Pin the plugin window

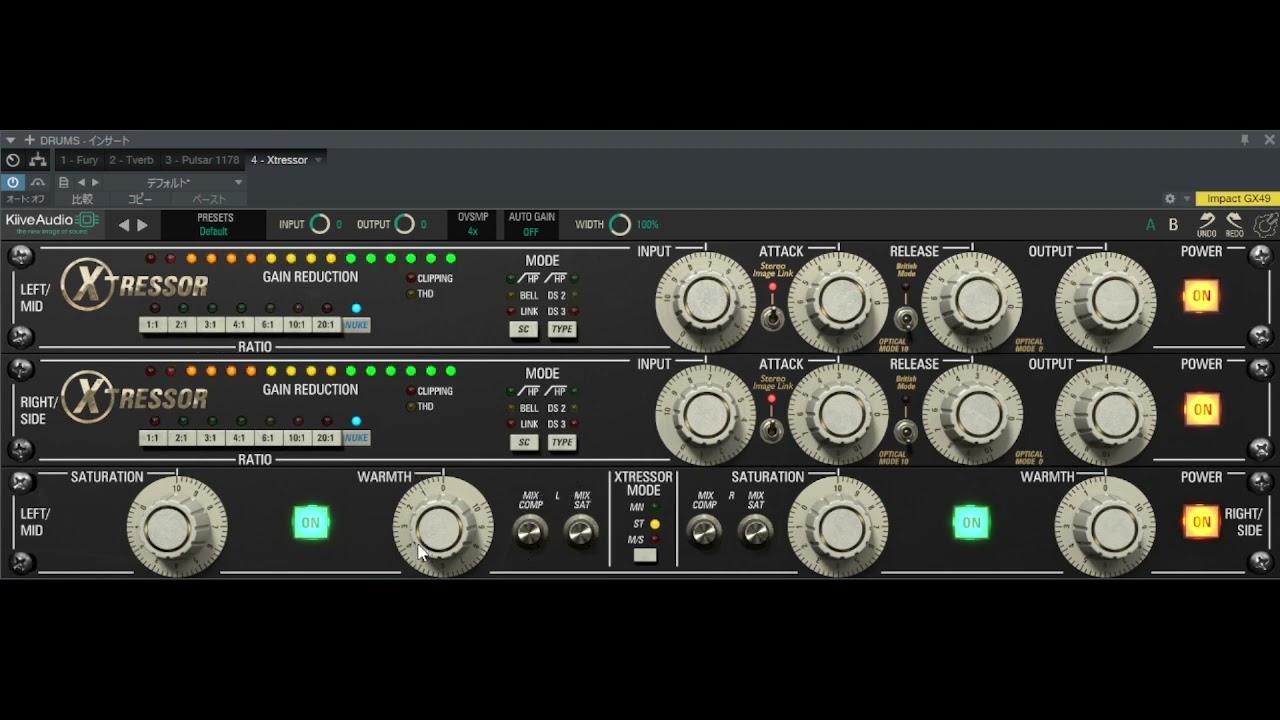click(1245, 140)
